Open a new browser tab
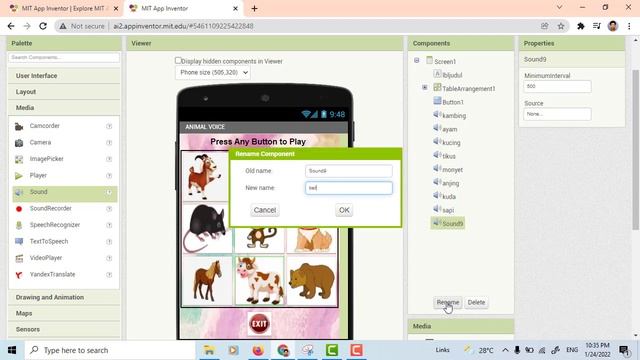 coord(254,8)
